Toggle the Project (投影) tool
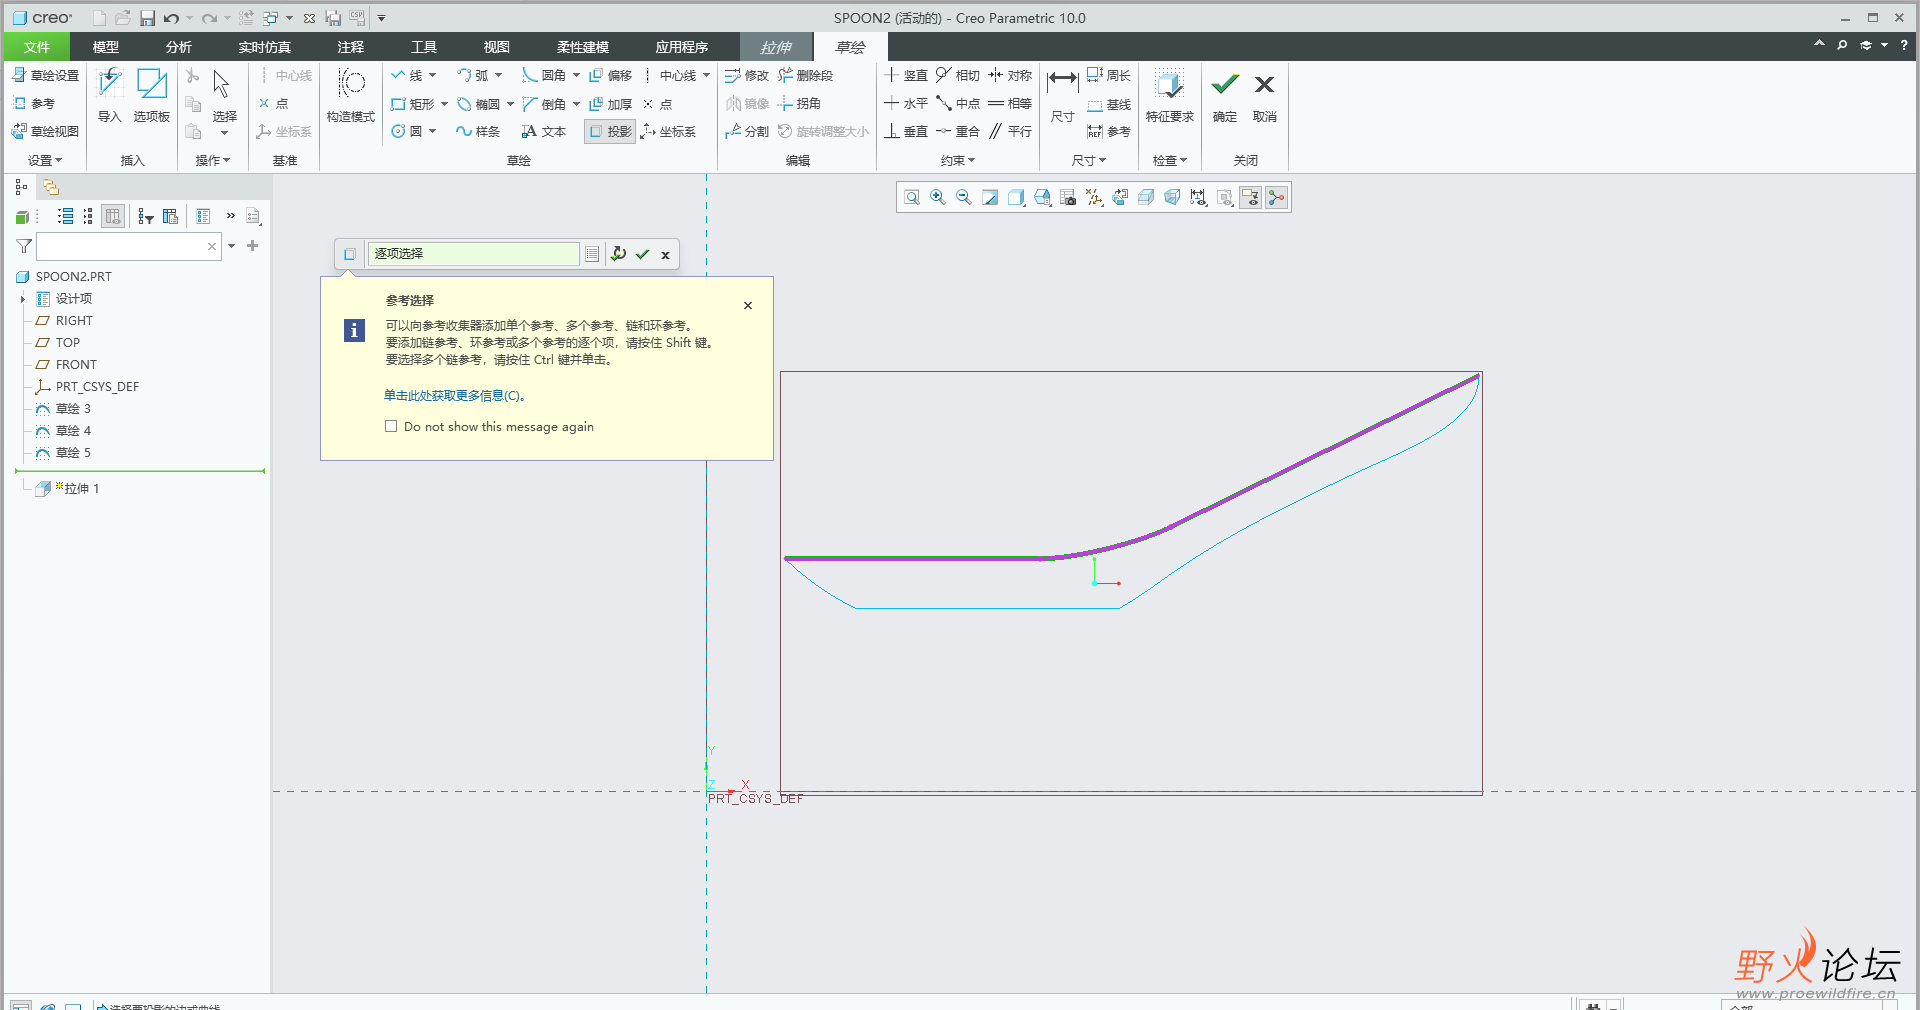 [611, 131]
